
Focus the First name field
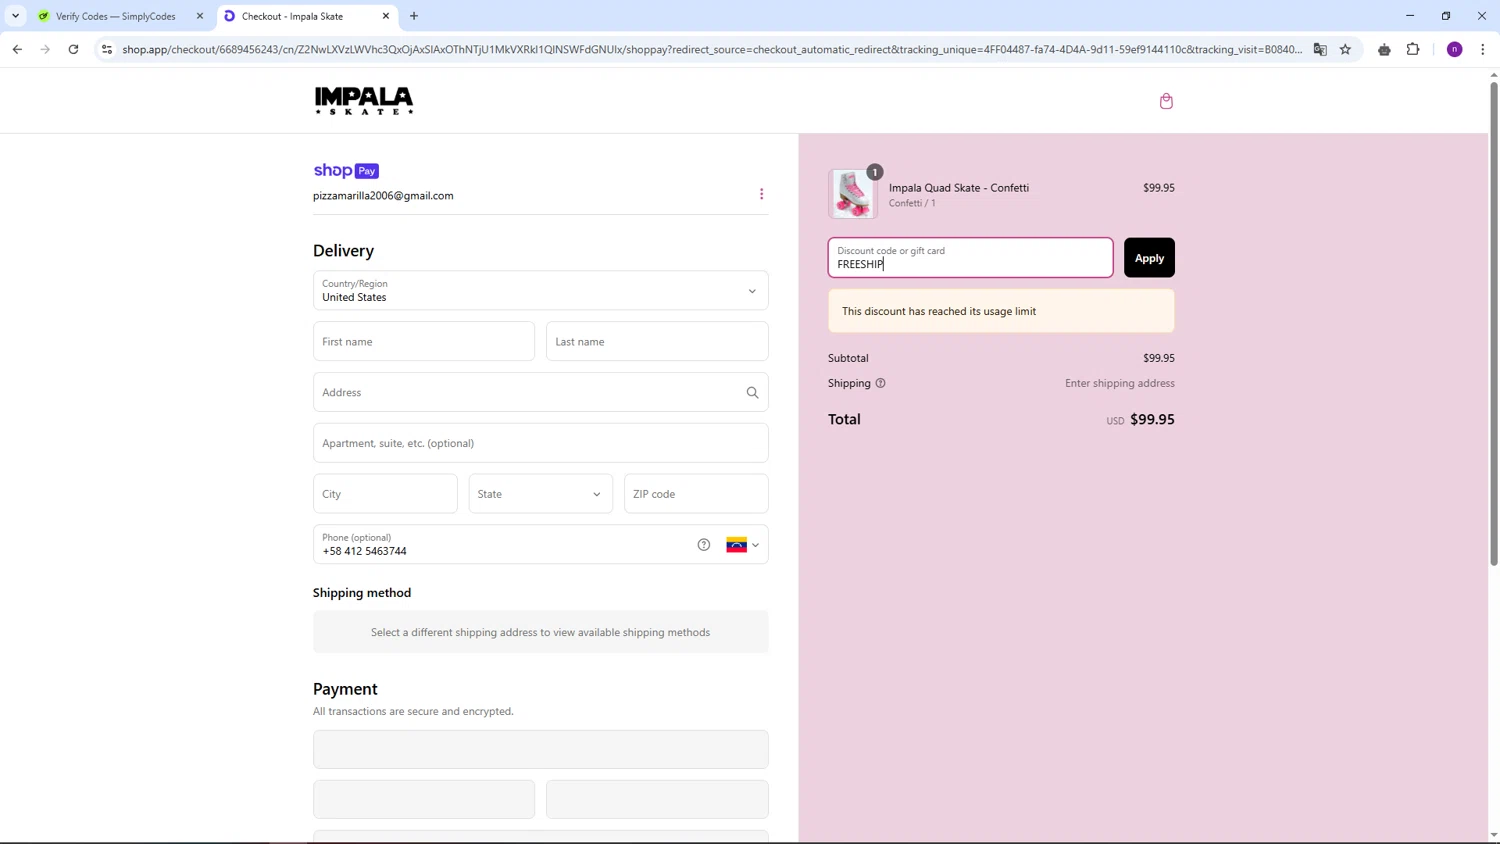424,341
